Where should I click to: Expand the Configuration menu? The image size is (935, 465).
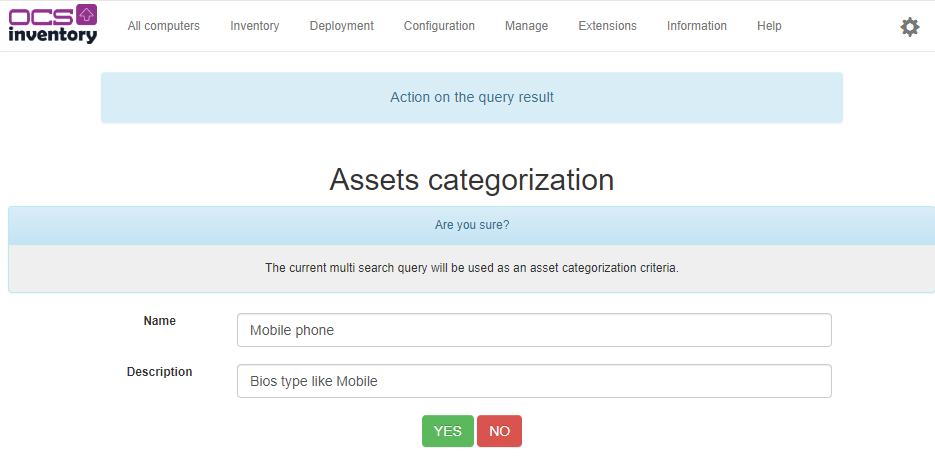point(439,26)
